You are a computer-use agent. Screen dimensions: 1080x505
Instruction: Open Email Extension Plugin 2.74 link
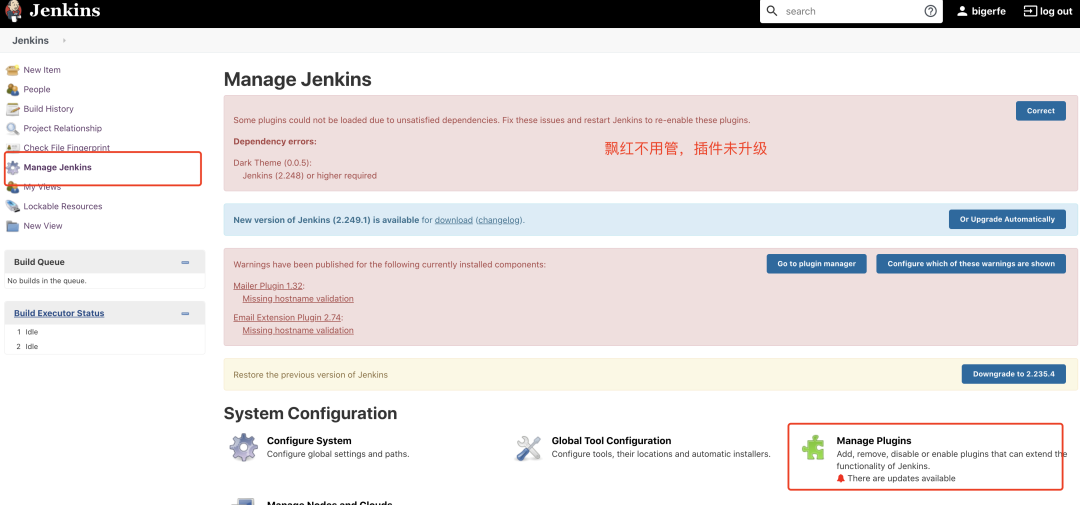pyautogui.click(x=287, y=317)
